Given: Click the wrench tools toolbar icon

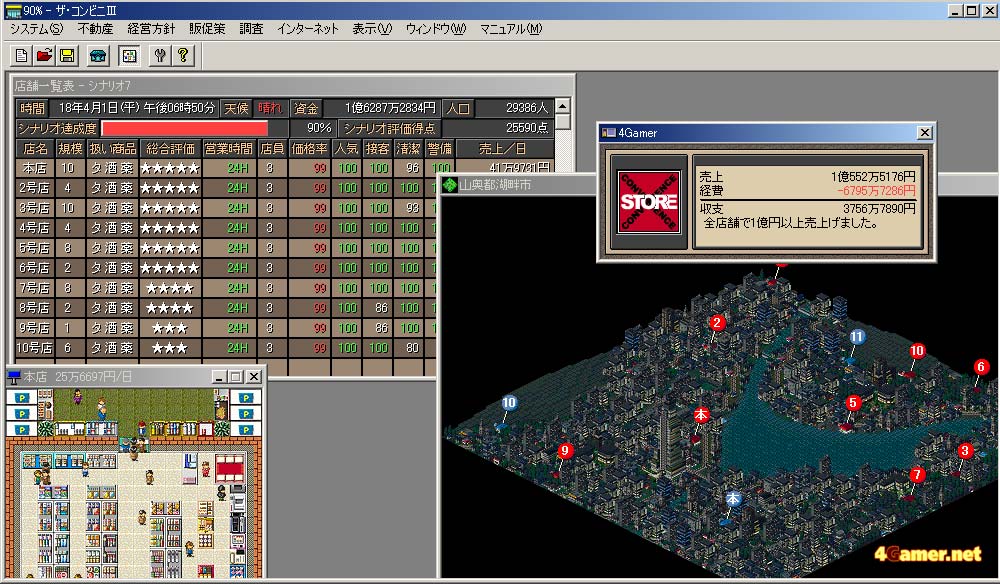Looking at the screenshot, I should [159, 55].
